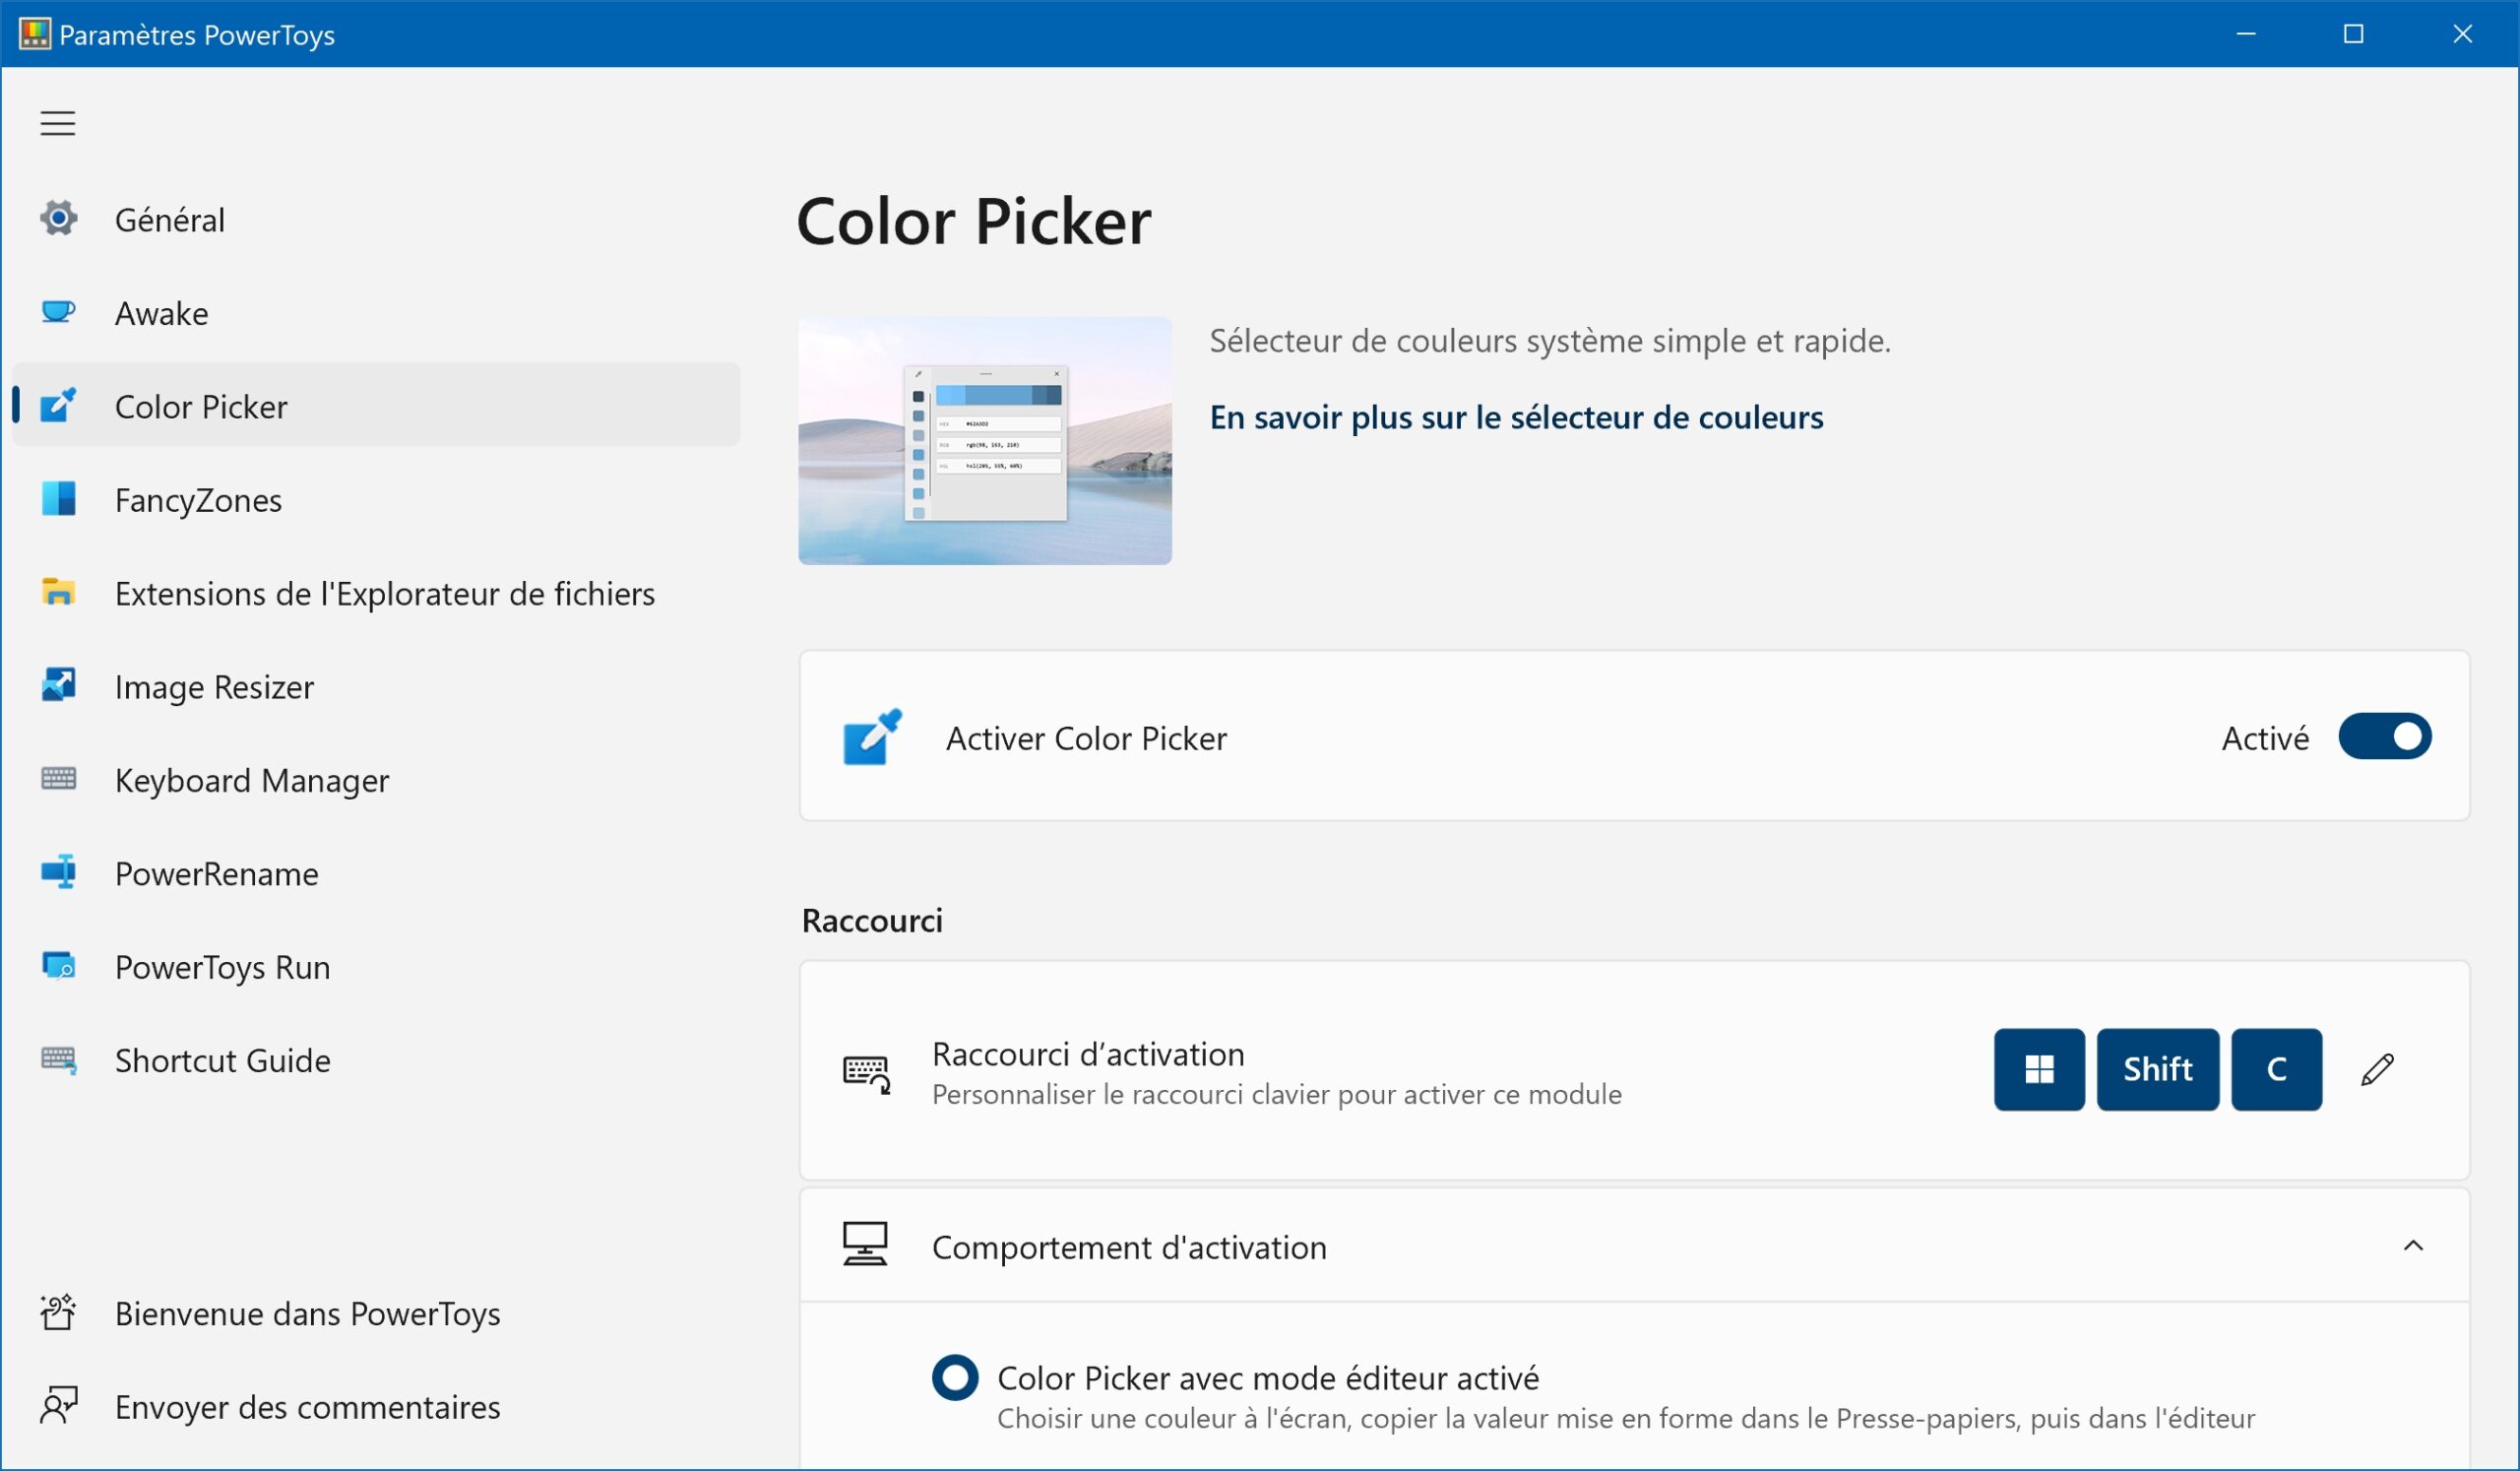
Task: Click the 'Activé' status label
Action: click(x=2265, y=738)
